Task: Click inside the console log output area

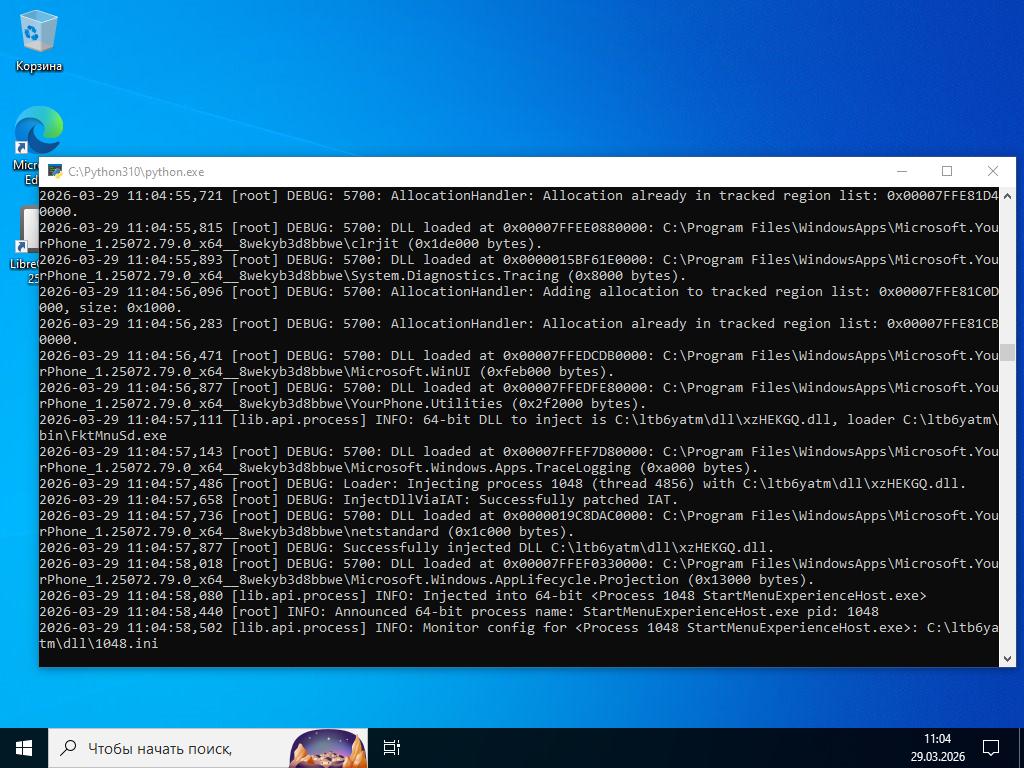Action: coord(500,420)
